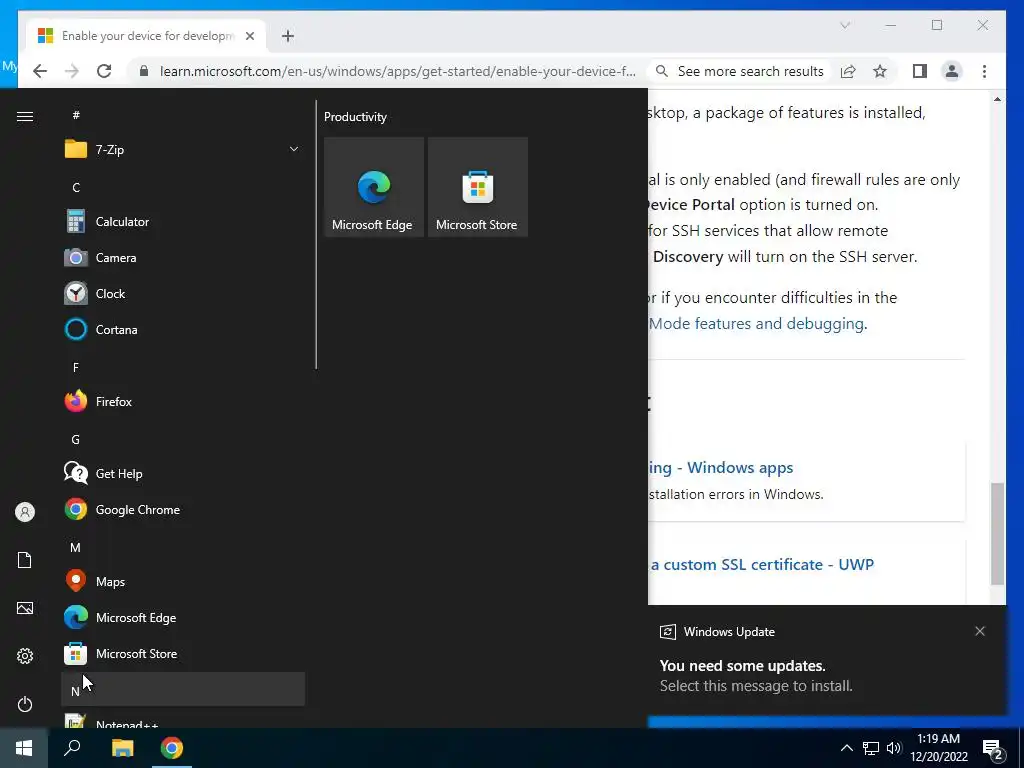This screenshot has height=768, width=1024.
Task: Open Settings gear in Start sidebar
Action: click(25, 656)
